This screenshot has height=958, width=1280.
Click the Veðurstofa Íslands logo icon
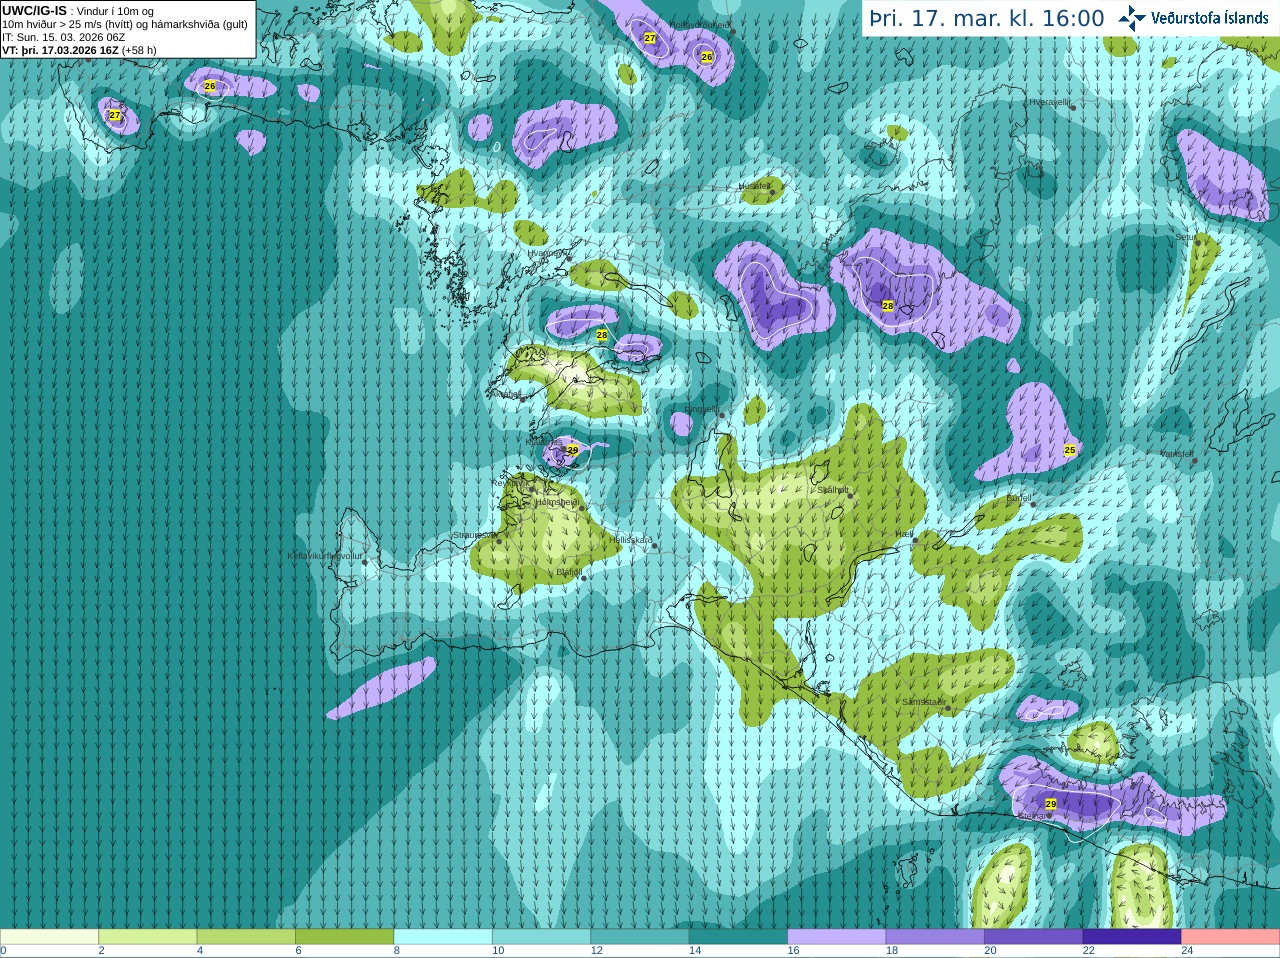(x=1132, y=18)
